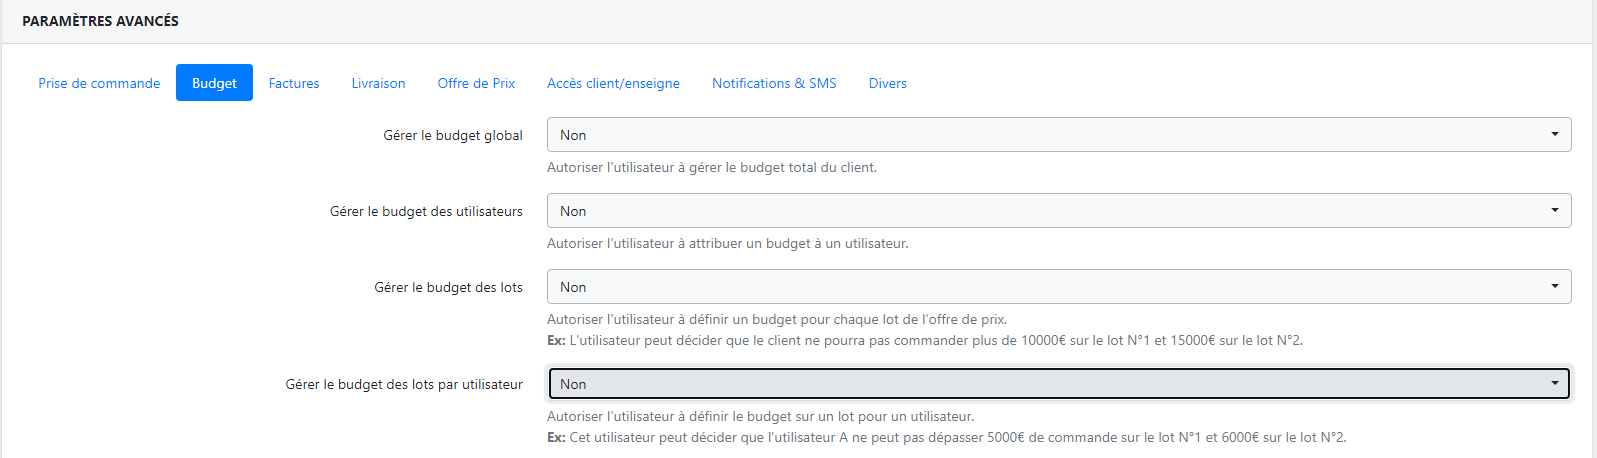
Task: Switch to the Accès client/enseigne tab
Action: (x=613, y=83)
